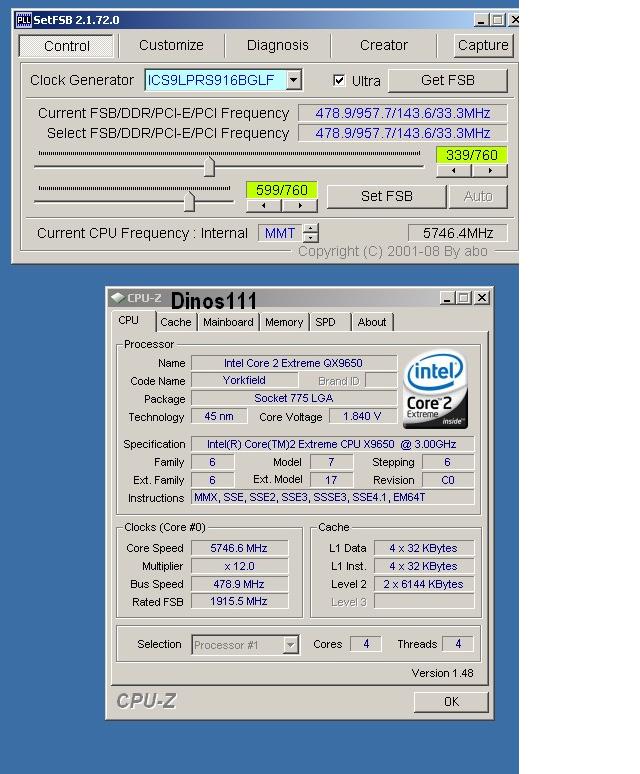The height and width of the screenshot is (774, 640).
Task: Click the Ext. Model 17 value
Action: click(331, 480)
